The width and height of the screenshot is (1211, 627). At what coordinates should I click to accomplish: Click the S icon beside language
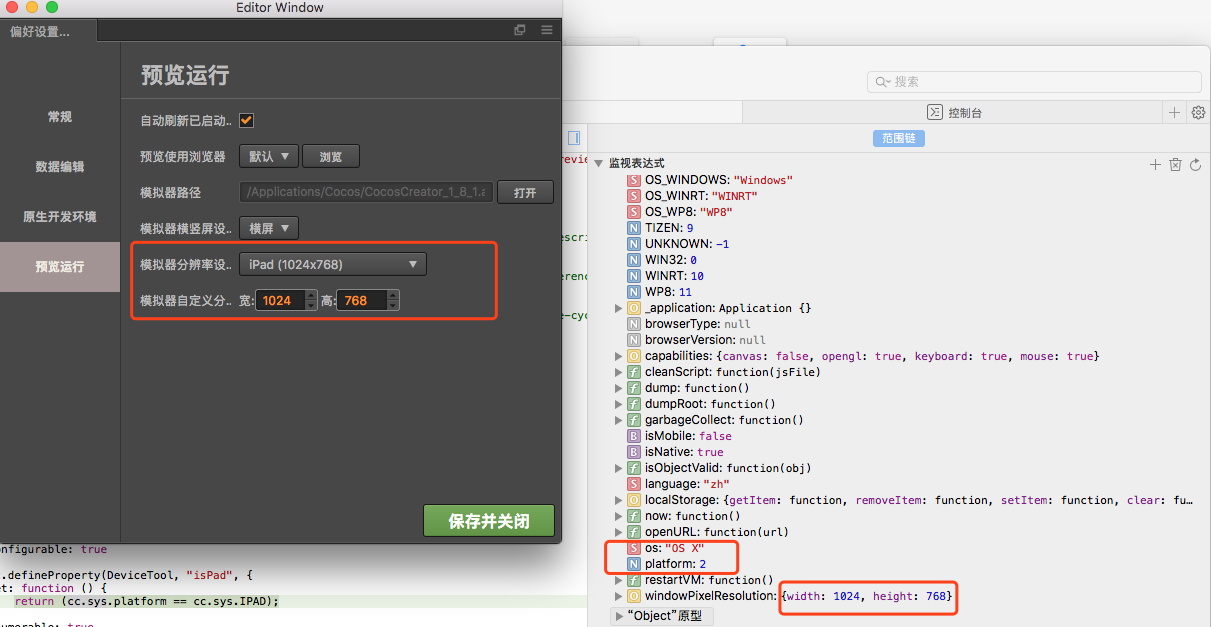point(634,484)
